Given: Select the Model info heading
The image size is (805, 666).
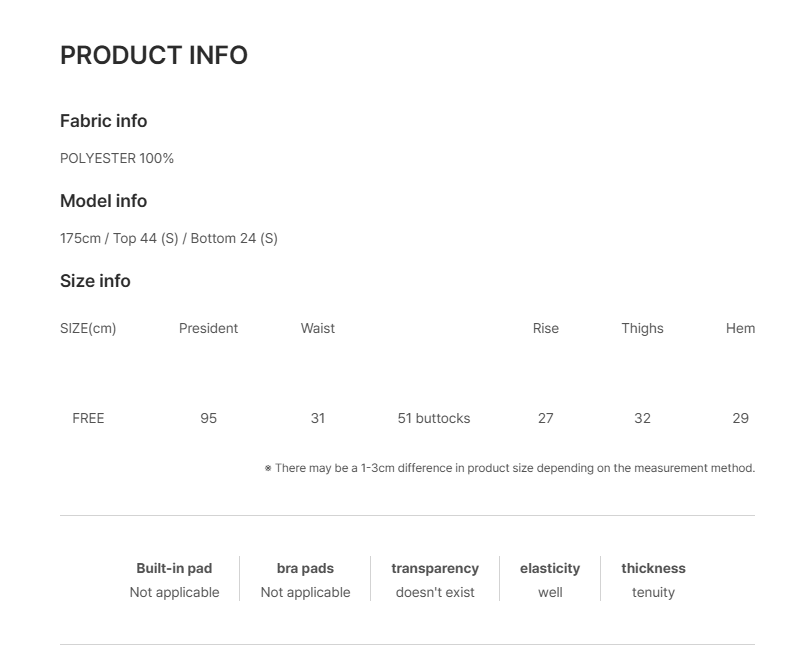Looking at the screenshot, I should tap(103, 201).
